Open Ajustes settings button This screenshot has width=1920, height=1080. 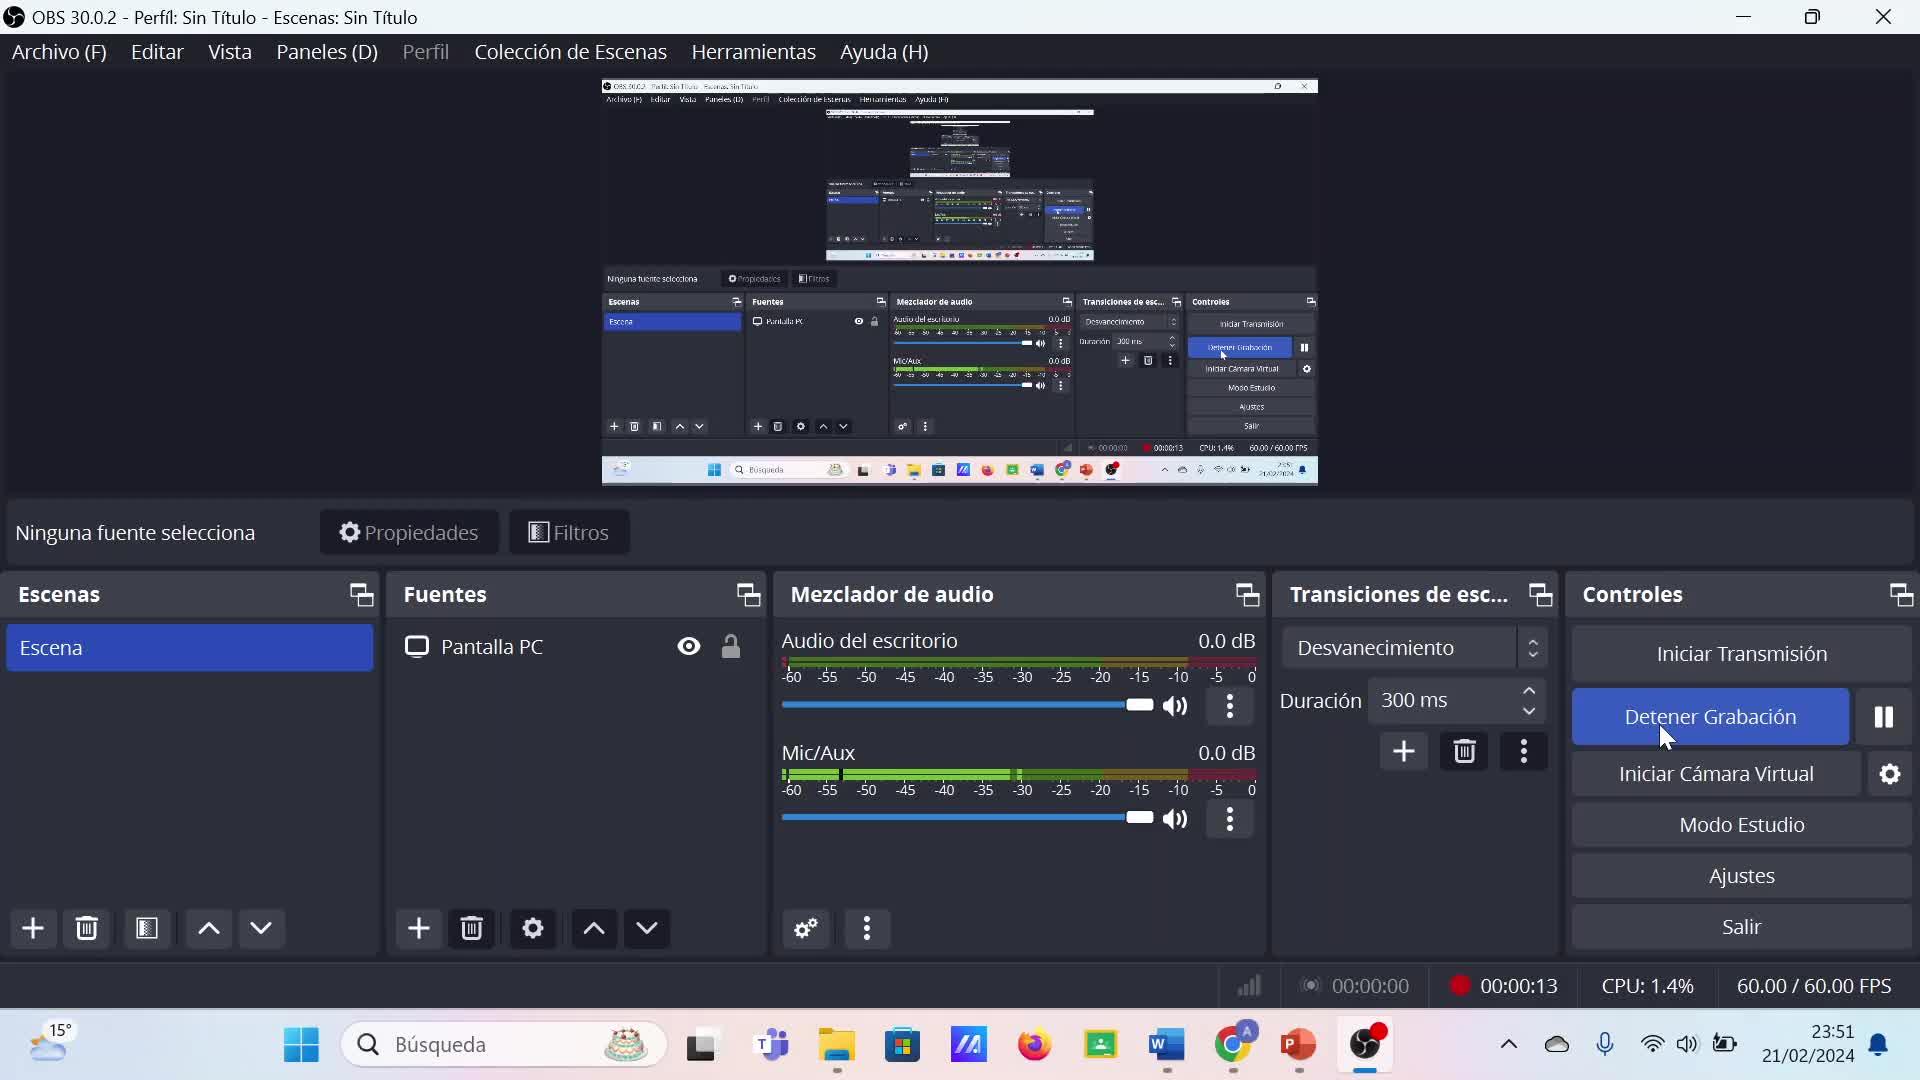click(x=1741, y=876)
